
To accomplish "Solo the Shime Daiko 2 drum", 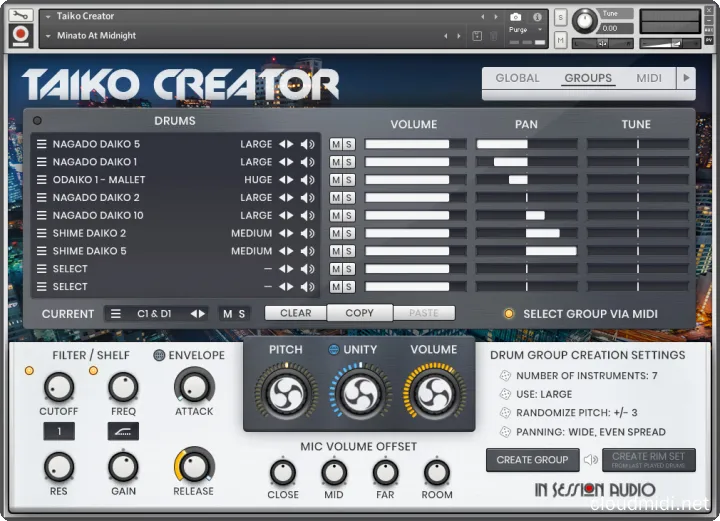I will (x=349, y=234).
